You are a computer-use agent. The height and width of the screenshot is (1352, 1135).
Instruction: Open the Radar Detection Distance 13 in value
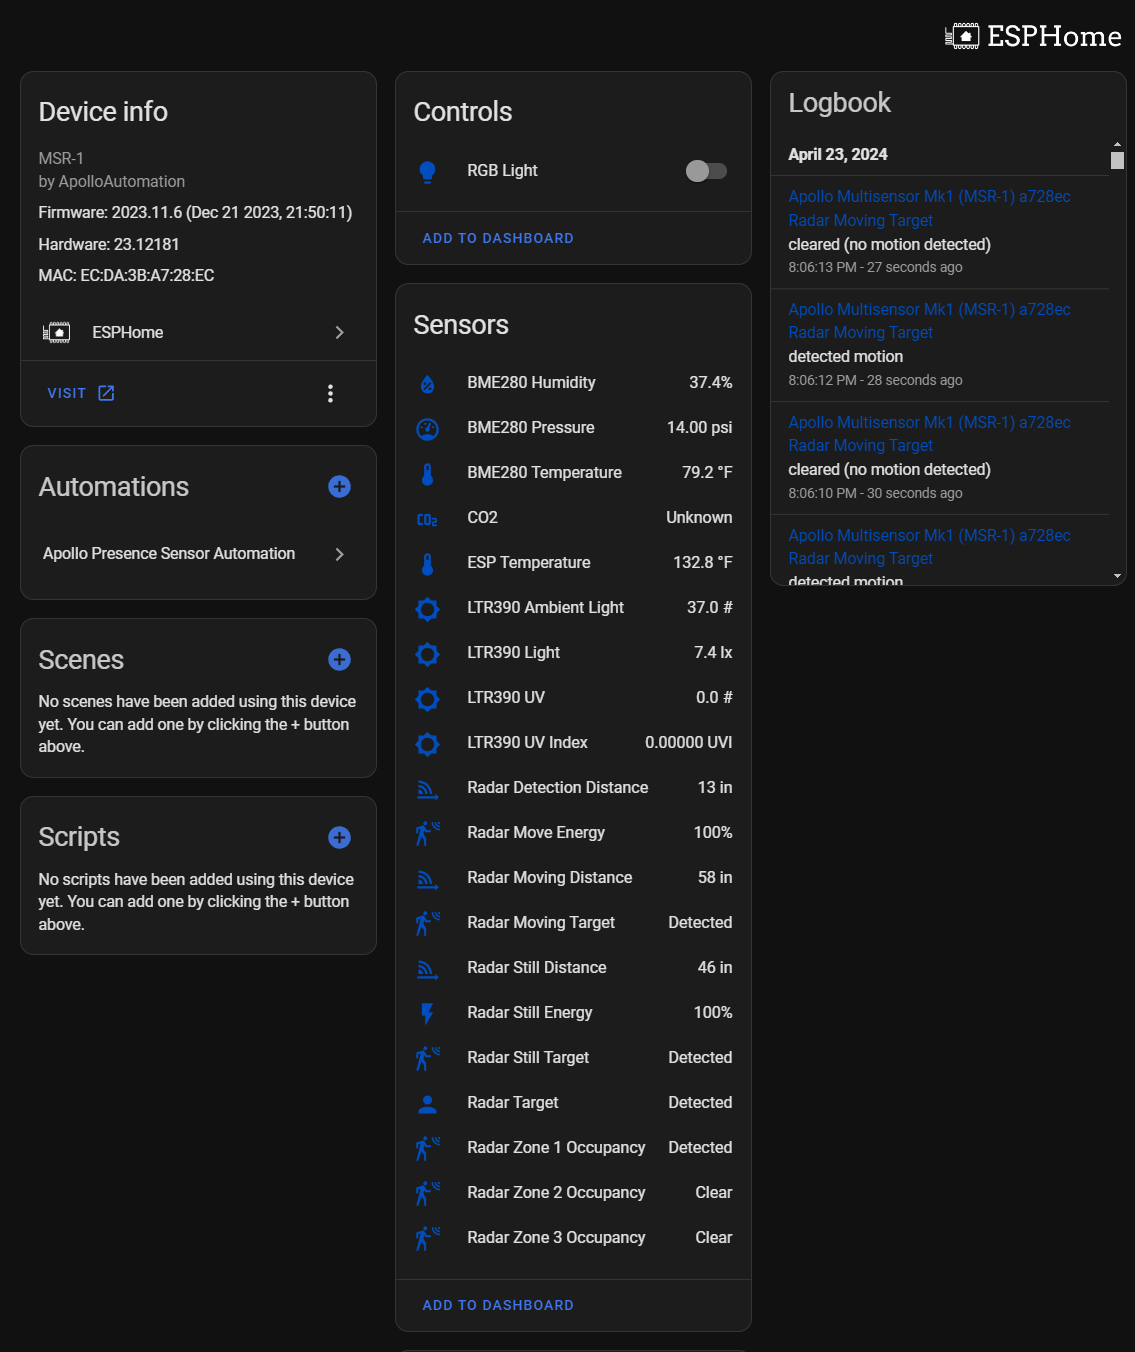(714, 788)
